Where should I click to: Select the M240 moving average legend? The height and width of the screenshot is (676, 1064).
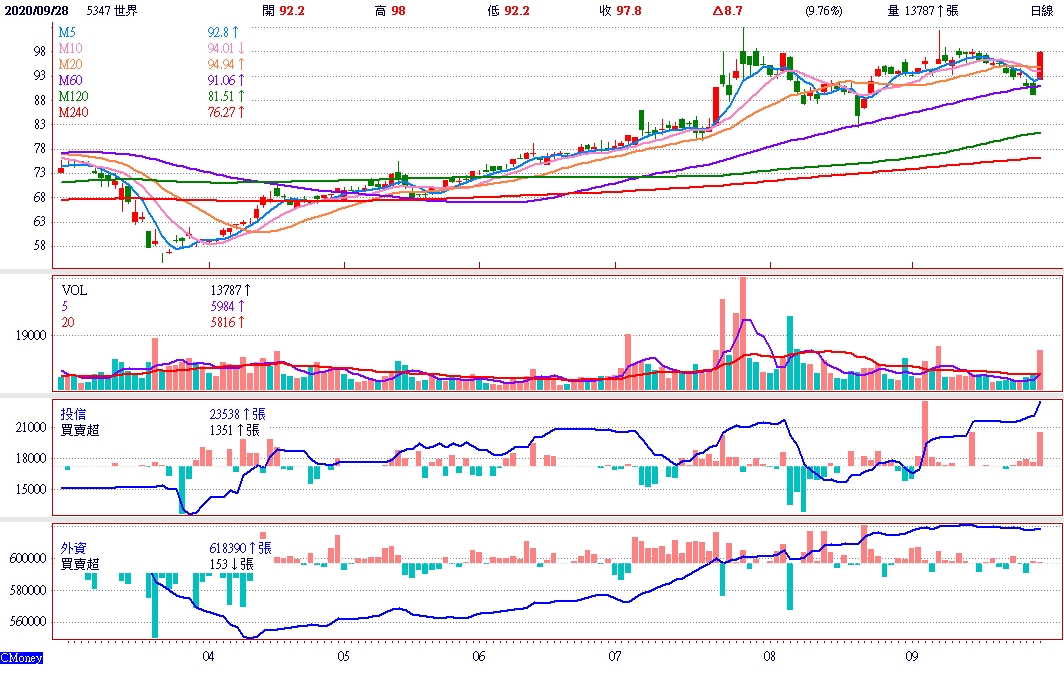pyautogui.click(x=74, y=112)
